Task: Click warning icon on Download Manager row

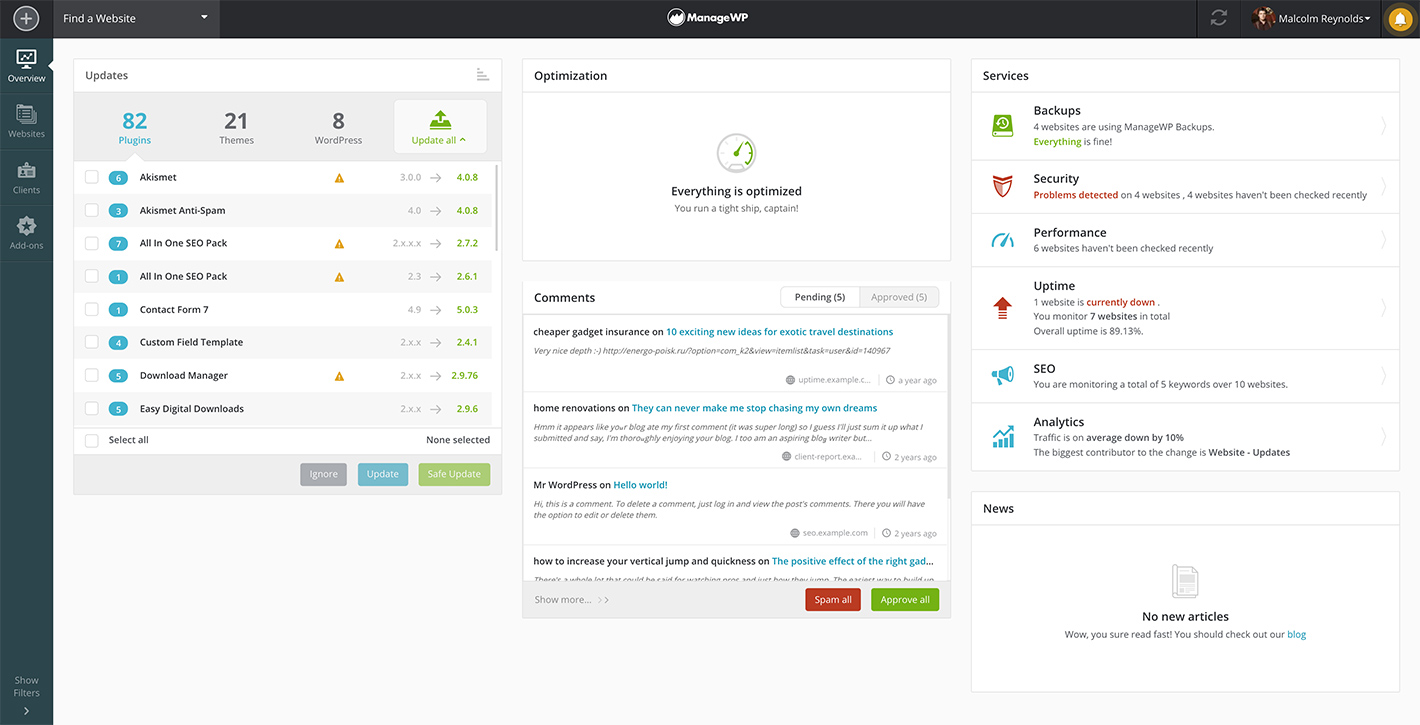Action: pos(339,376)
